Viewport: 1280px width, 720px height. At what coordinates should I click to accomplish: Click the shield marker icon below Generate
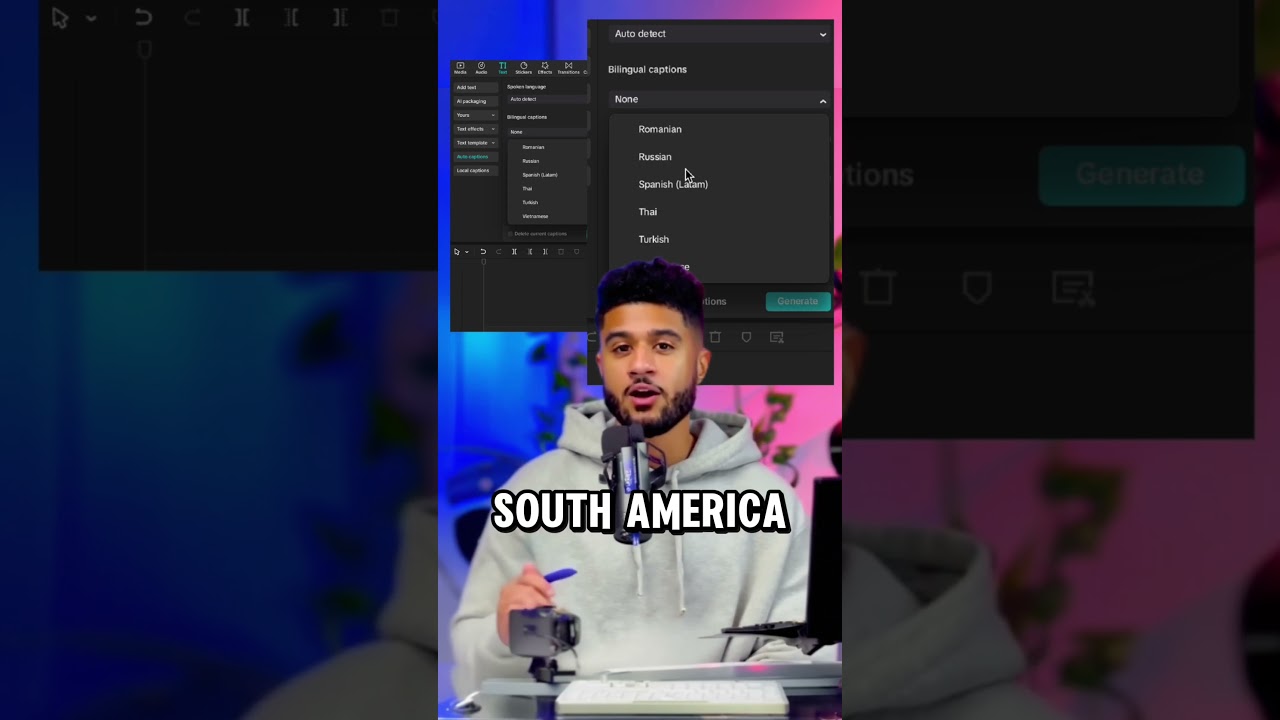[x=746, y=338]
